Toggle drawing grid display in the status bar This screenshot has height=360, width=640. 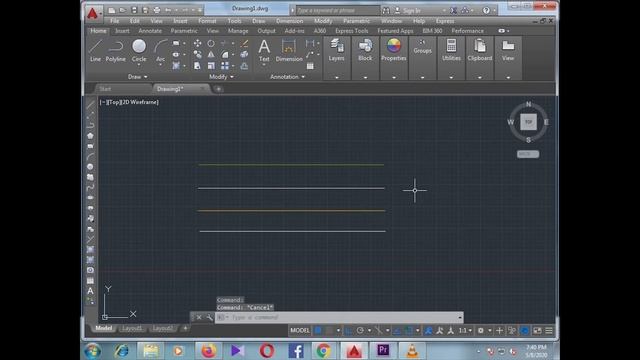(x=318, y=330)
